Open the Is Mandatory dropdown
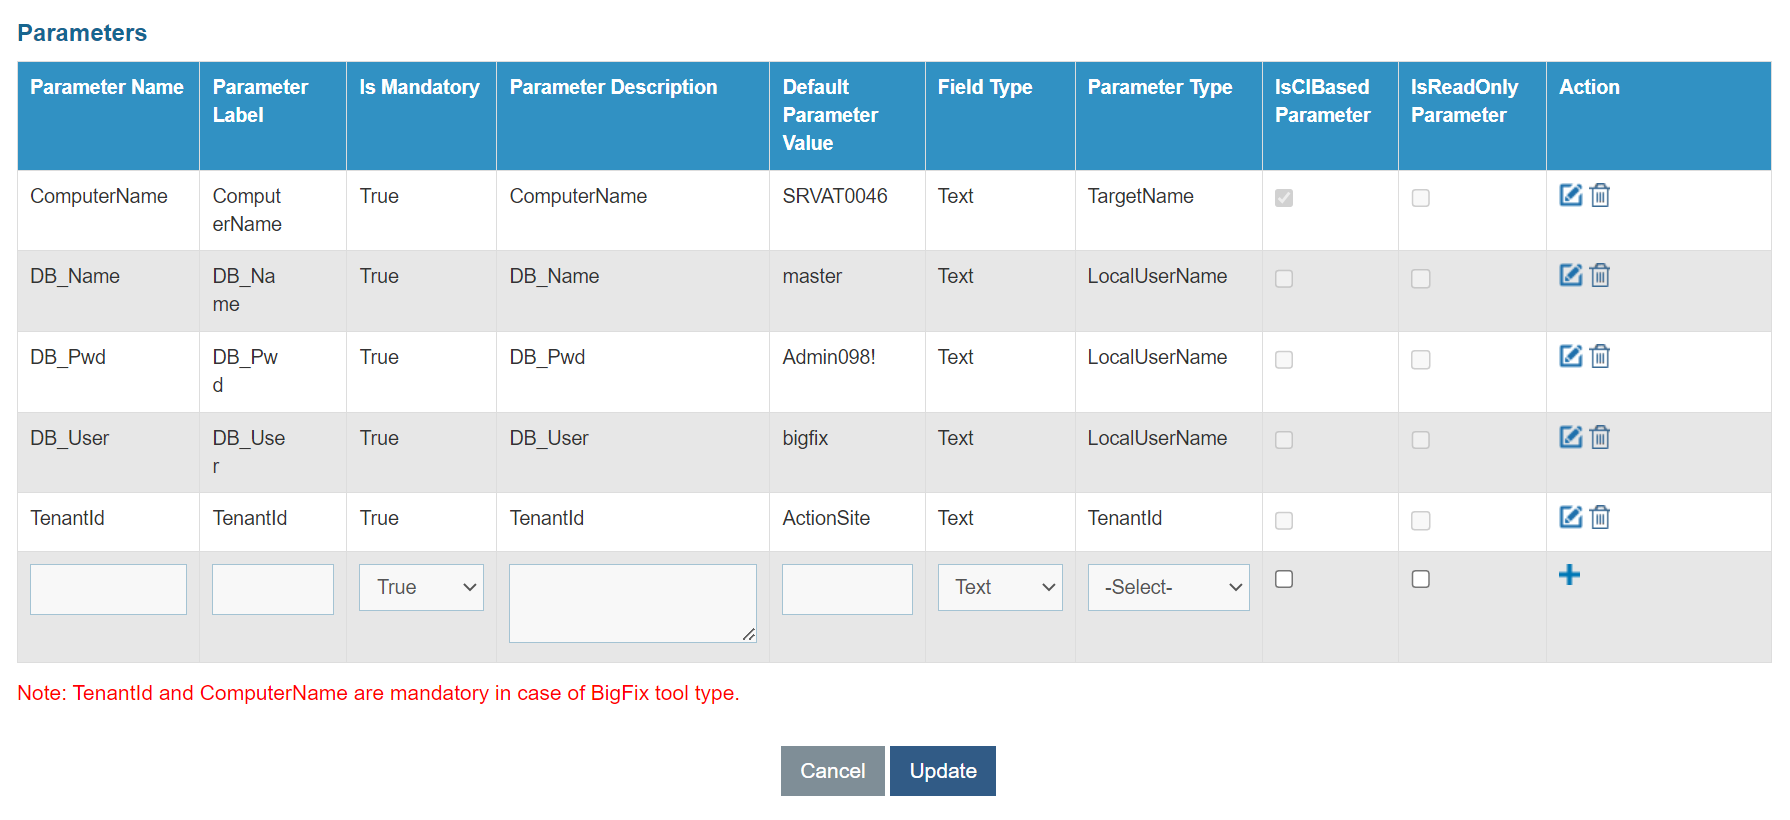1790x820 pixels. point(421,587)
